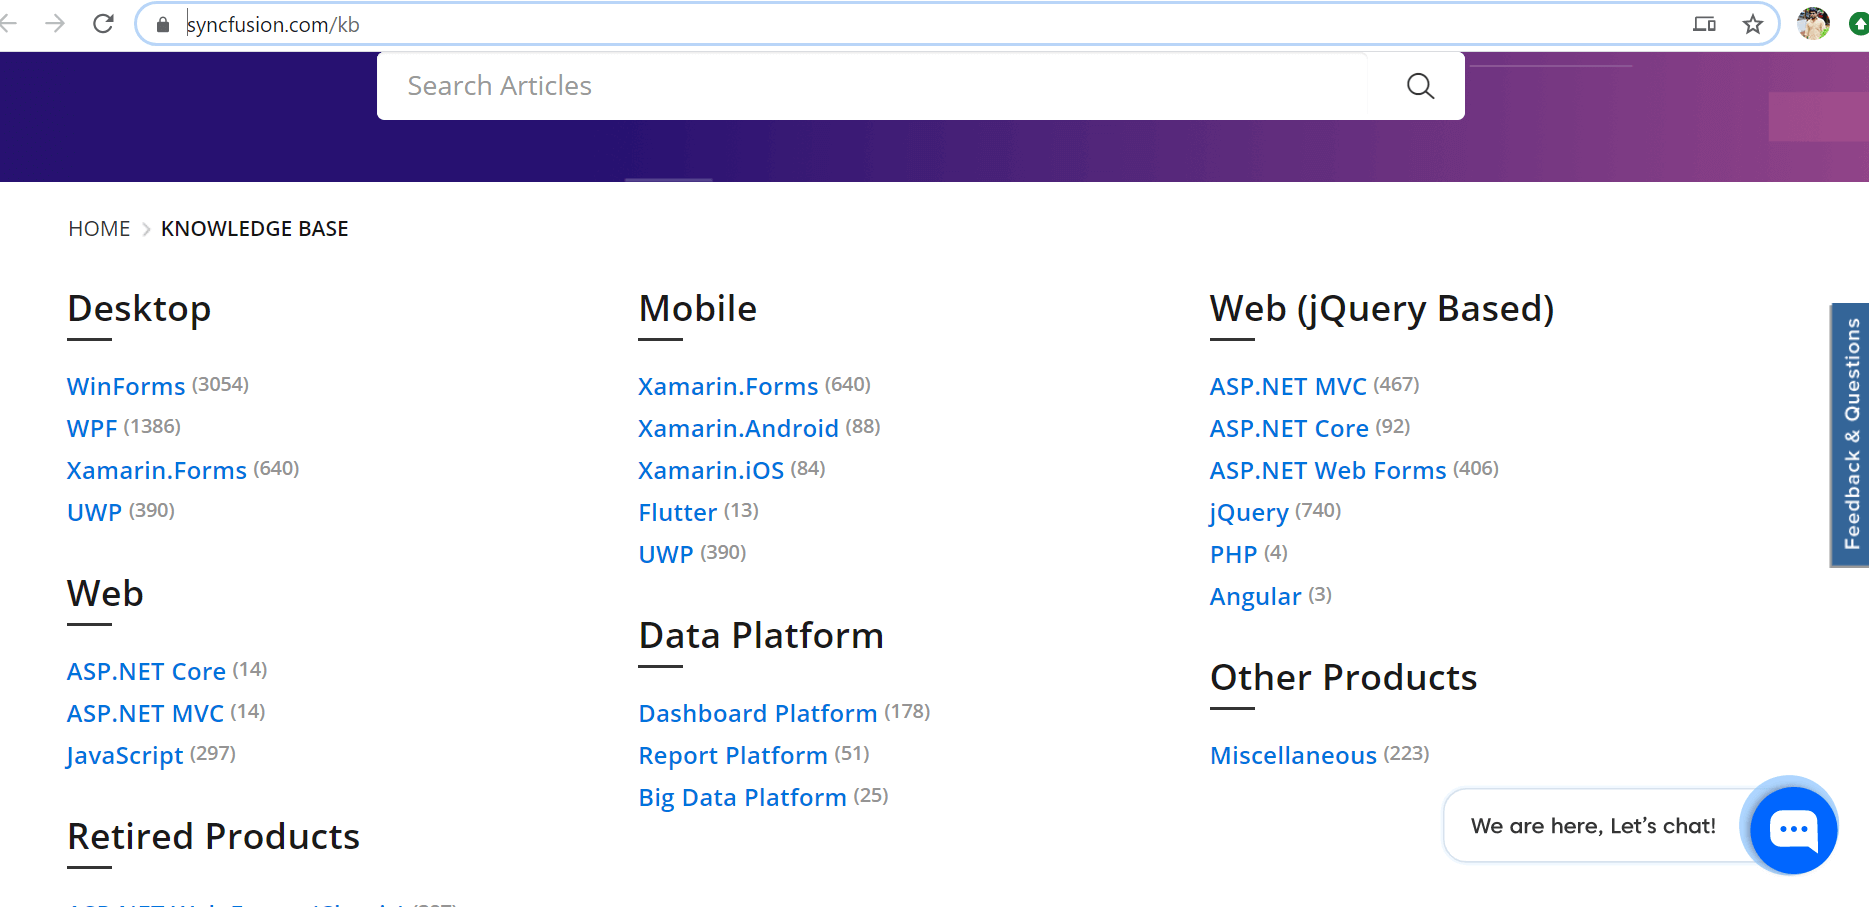Open Dashboard Platform articles
1869x907 pixels.
tap(757, 713)
